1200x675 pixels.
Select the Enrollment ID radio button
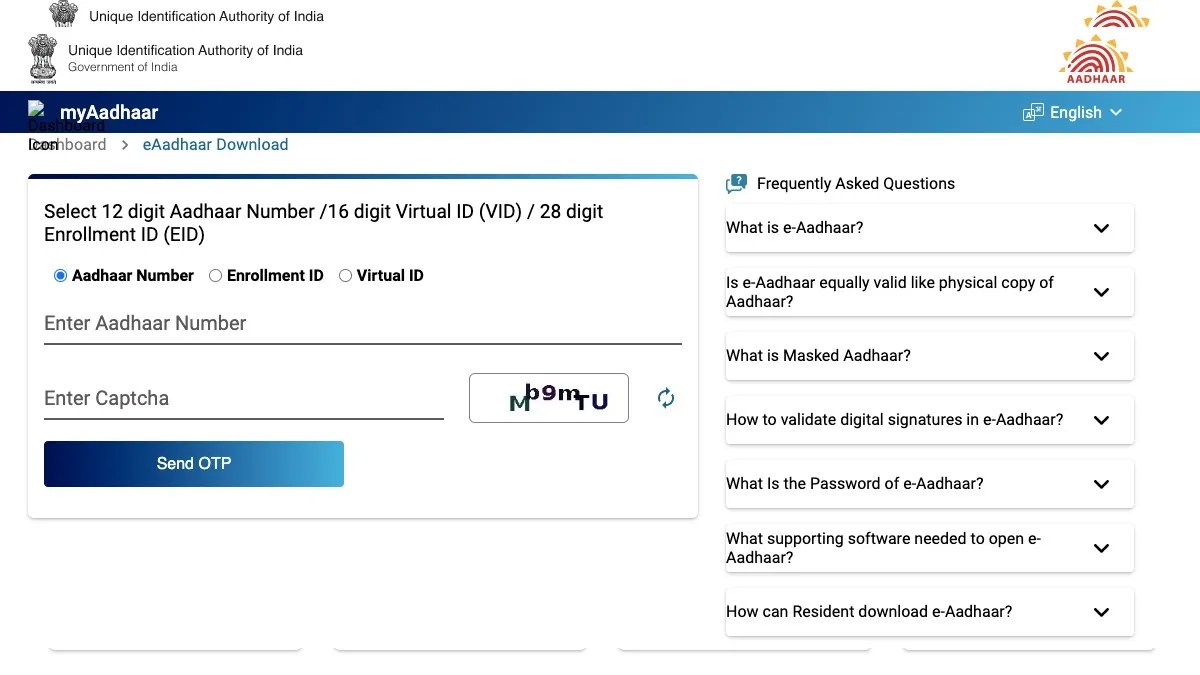coord(215,276)
